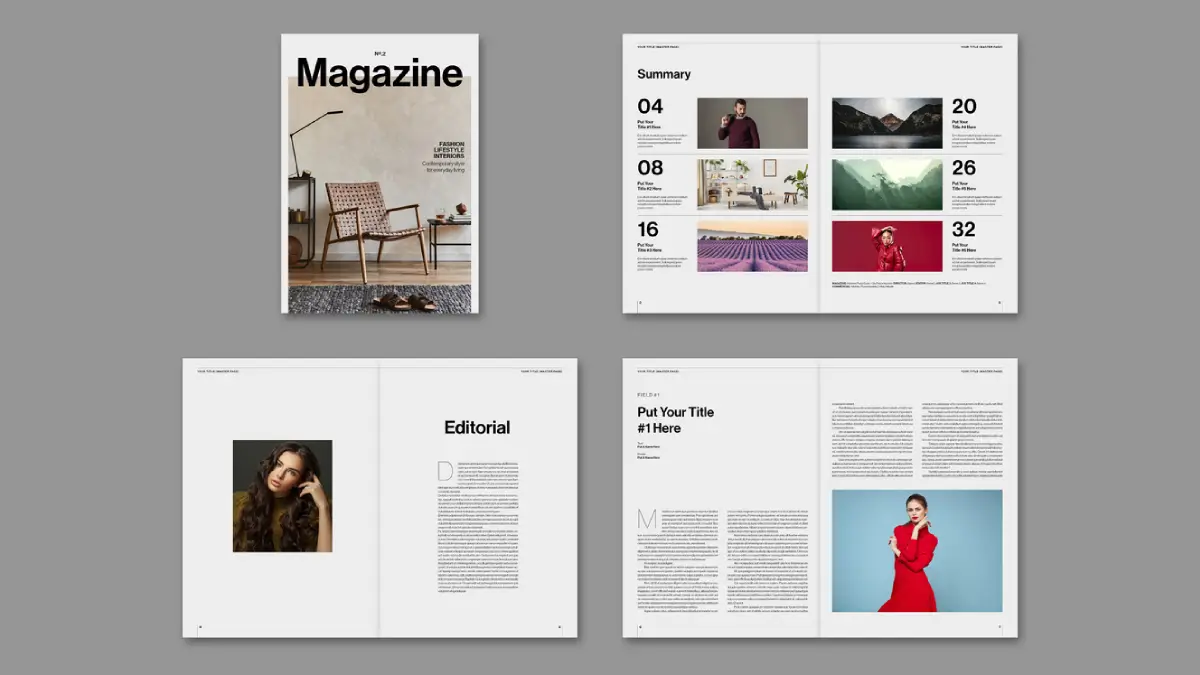The height and width of the screenshot is (675, 1200).
Task: Select the curly-haired woman portrait
Action: point(282,496)
